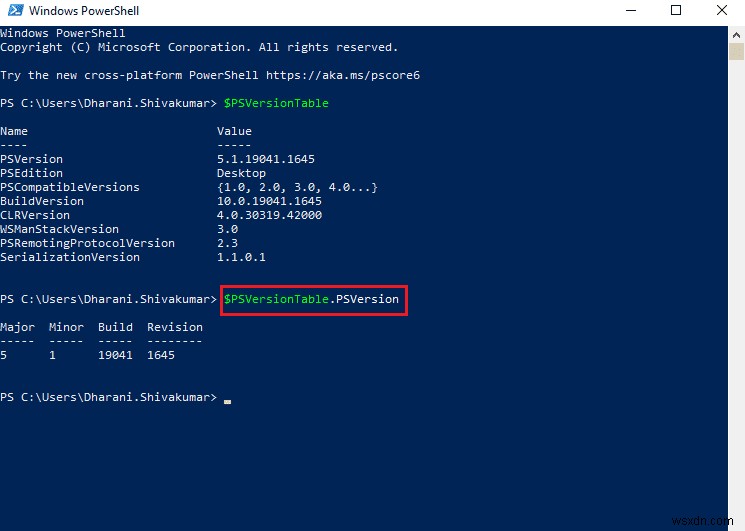Click the 'PSRemotingProtocolVersion' row name
The image size is (745, 531).
click(x=87, y=243)
